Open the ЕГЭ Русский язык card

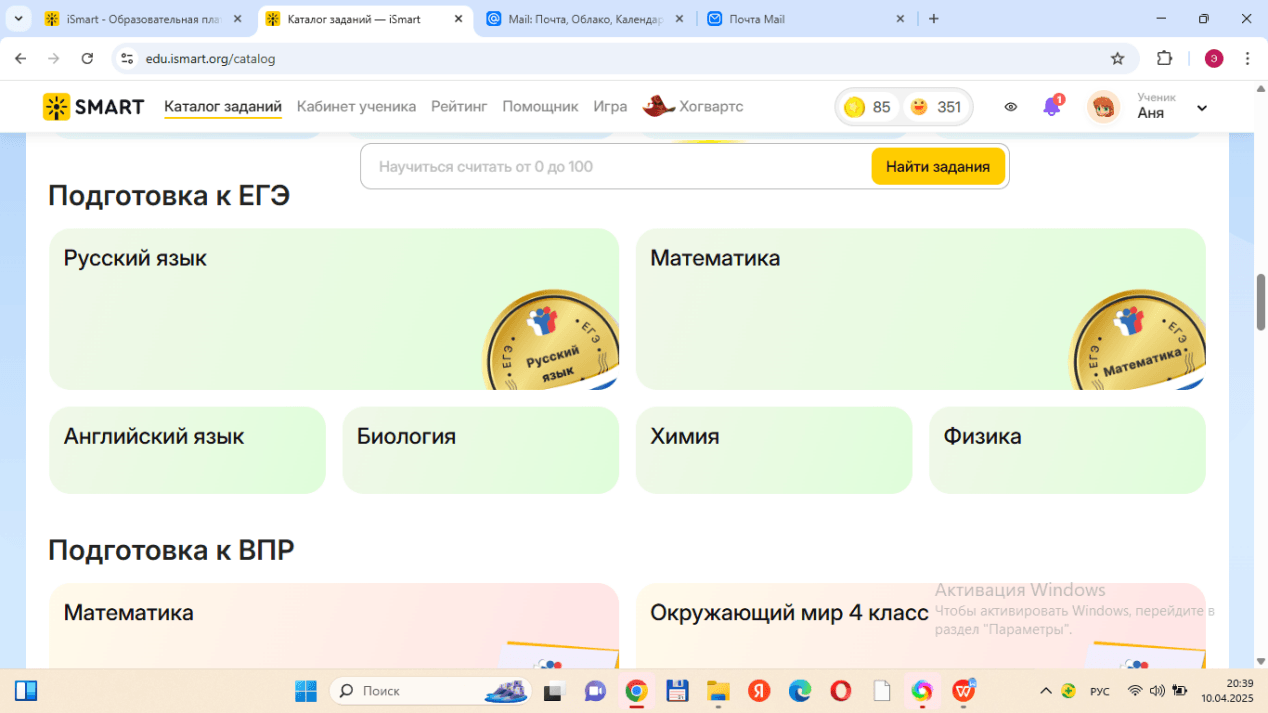click(334, 309)
